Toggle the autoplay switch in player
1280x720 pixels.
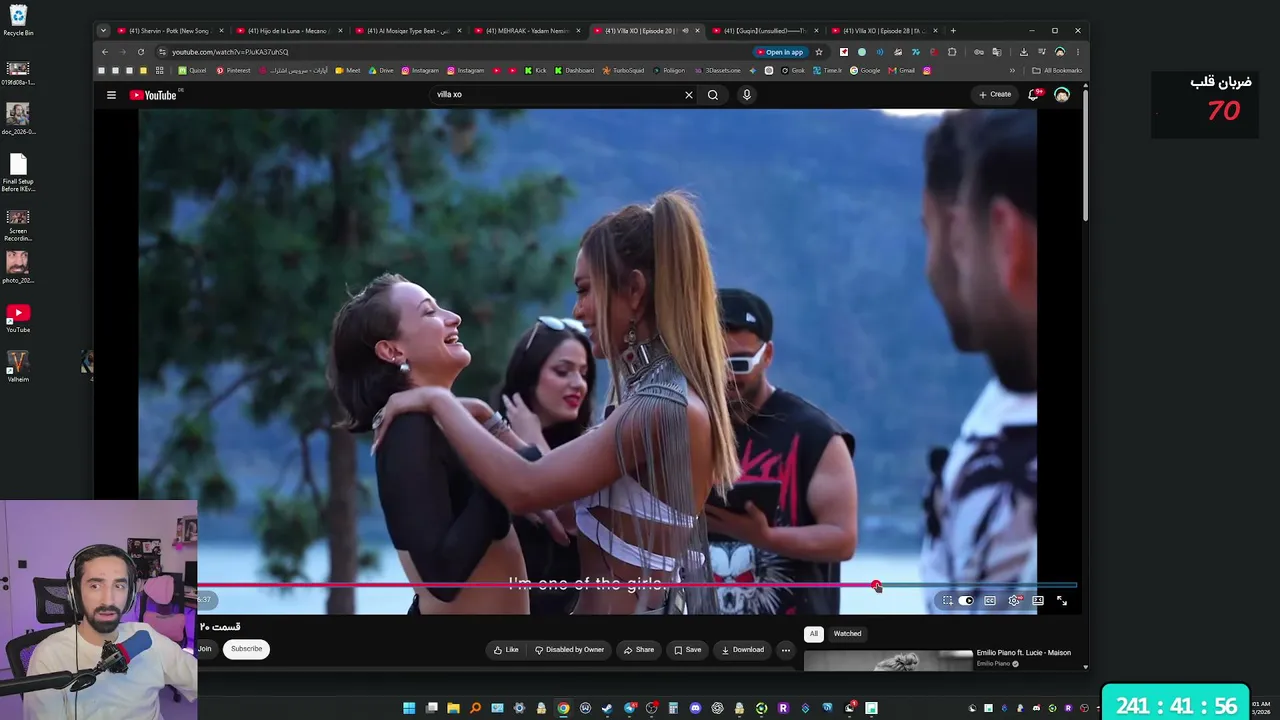(966, 601)
